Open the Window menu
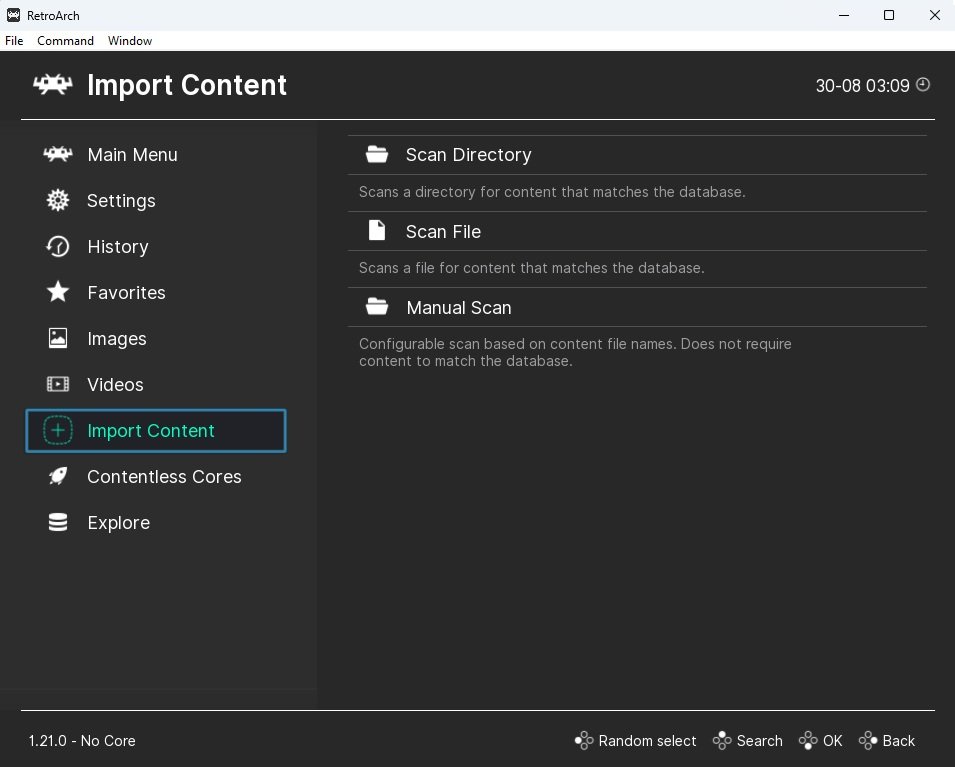955x767 pixels. [x=130, y=41]
